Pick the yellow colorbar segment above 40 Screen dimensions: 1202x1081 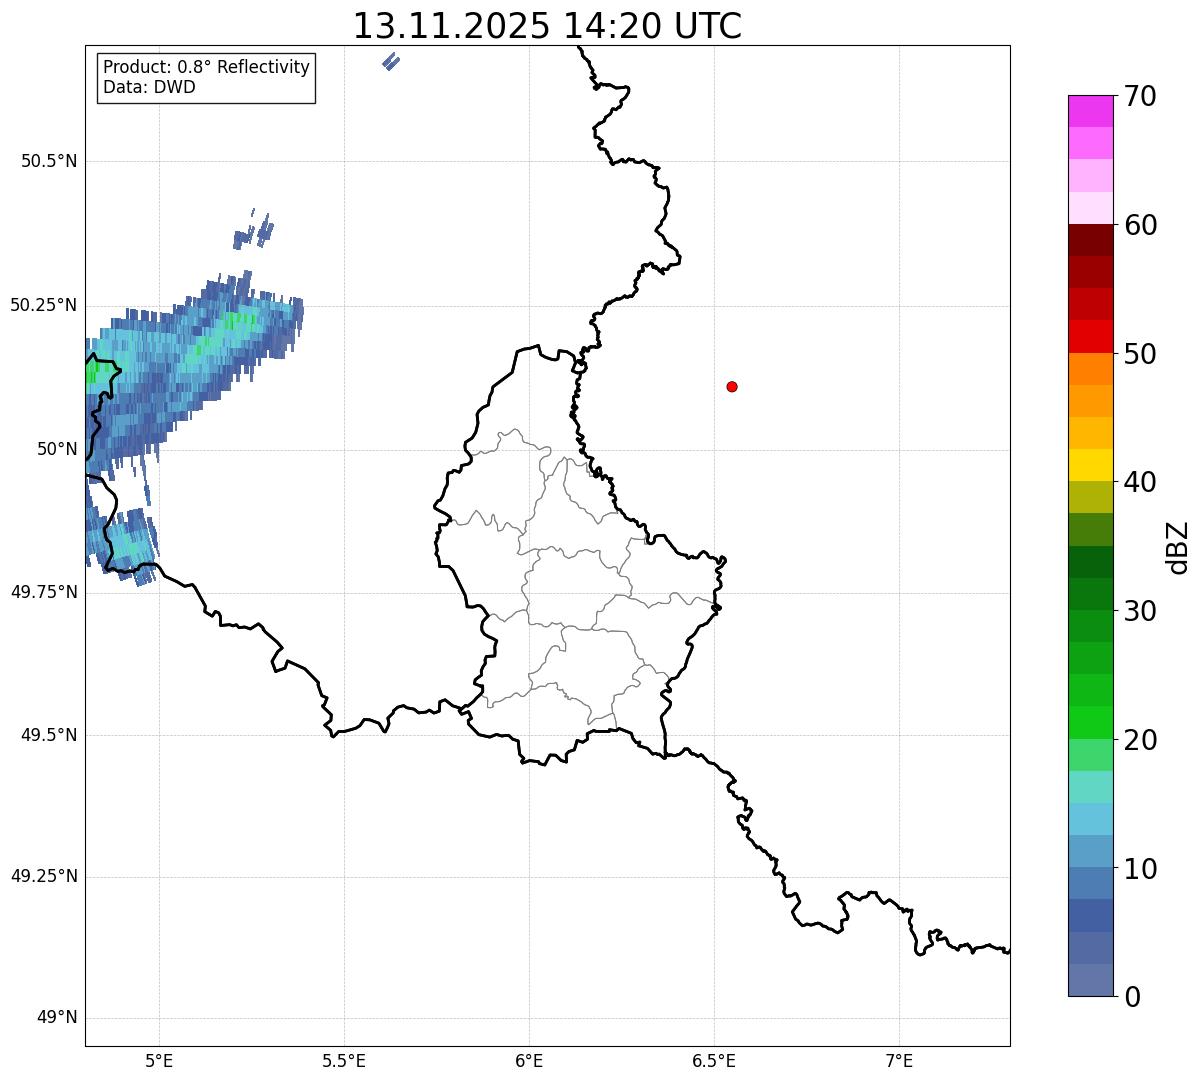[x=1090, y=465]
